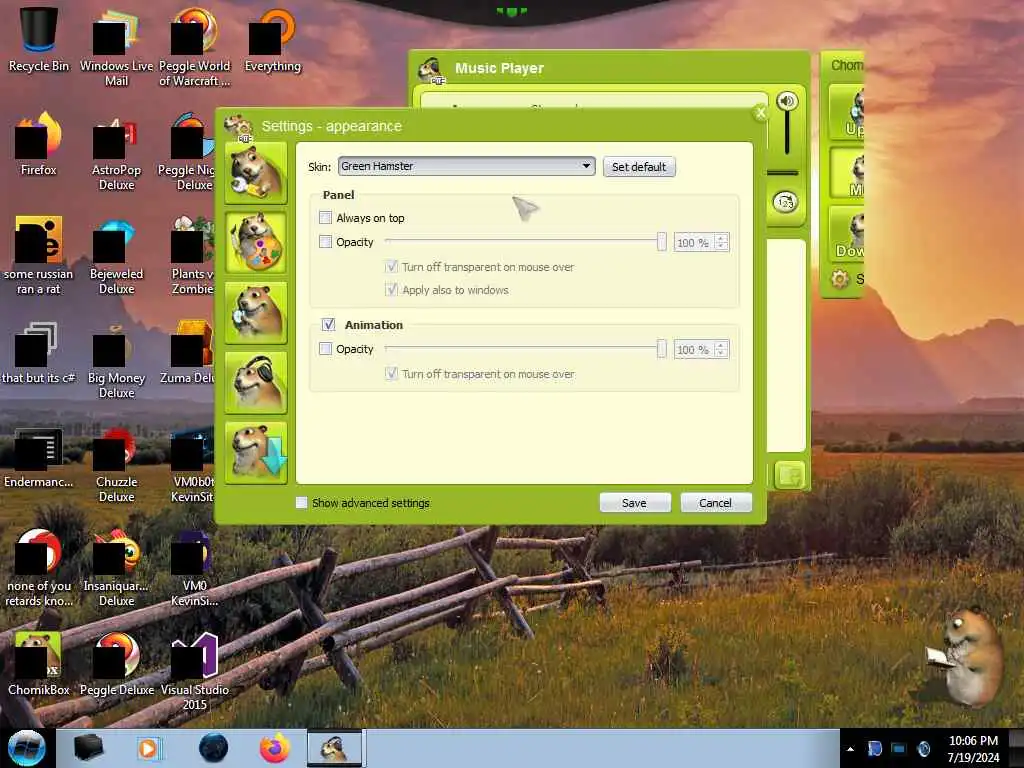1024x768 pixels.
Task: Select the Peggle World of Warcraft desktop icon
Action: point(195,47)
